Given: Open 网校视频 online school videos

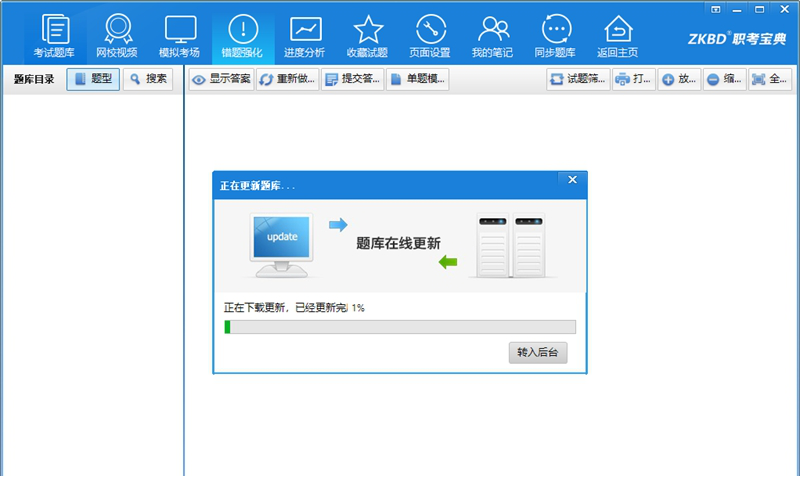Looking at the screenshot, I should click(117, 36).
